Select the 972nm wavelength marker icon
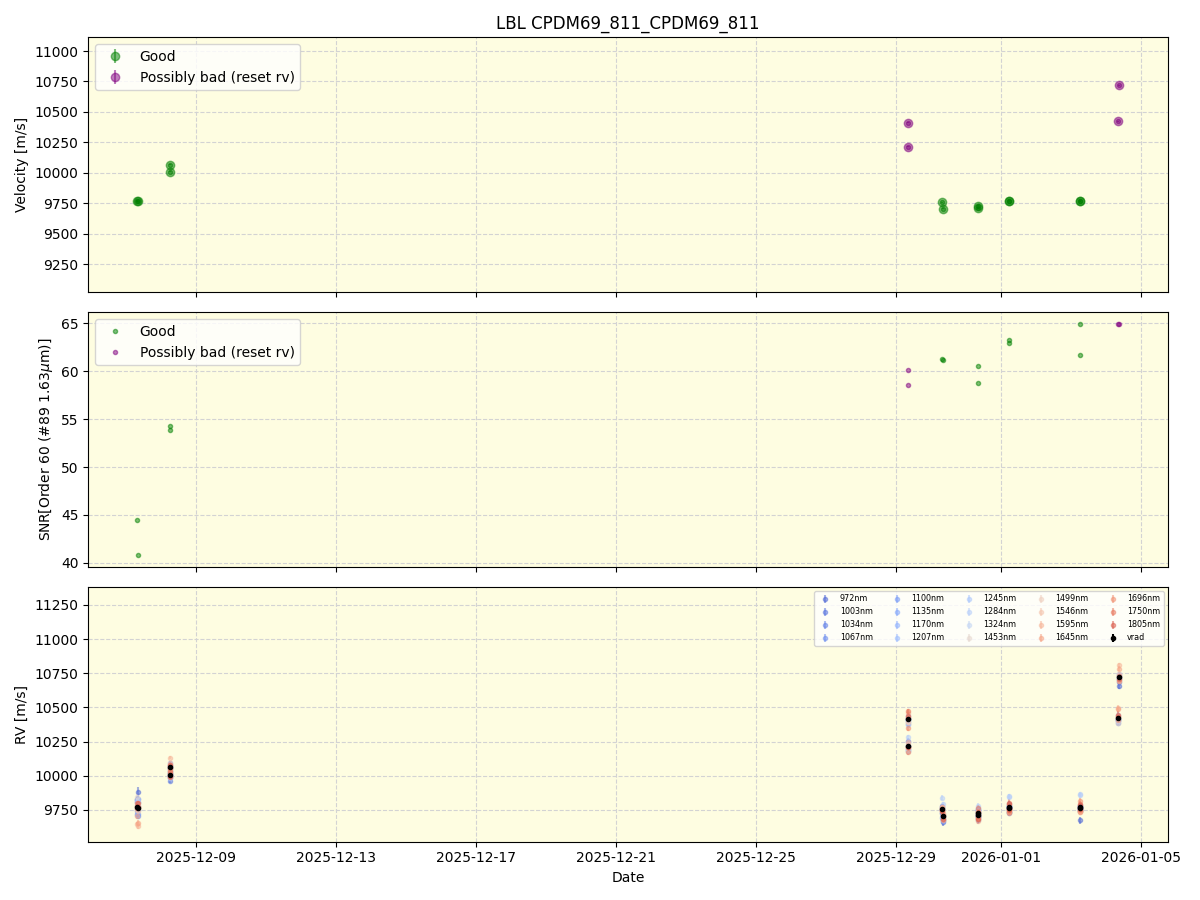Image resolution: width=1200 pixels, height=900 pixels. coord(824,598)
